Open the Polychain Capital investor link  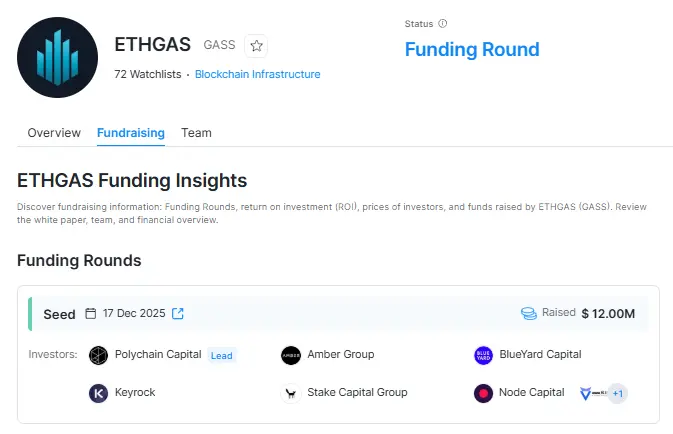point(159,354)
